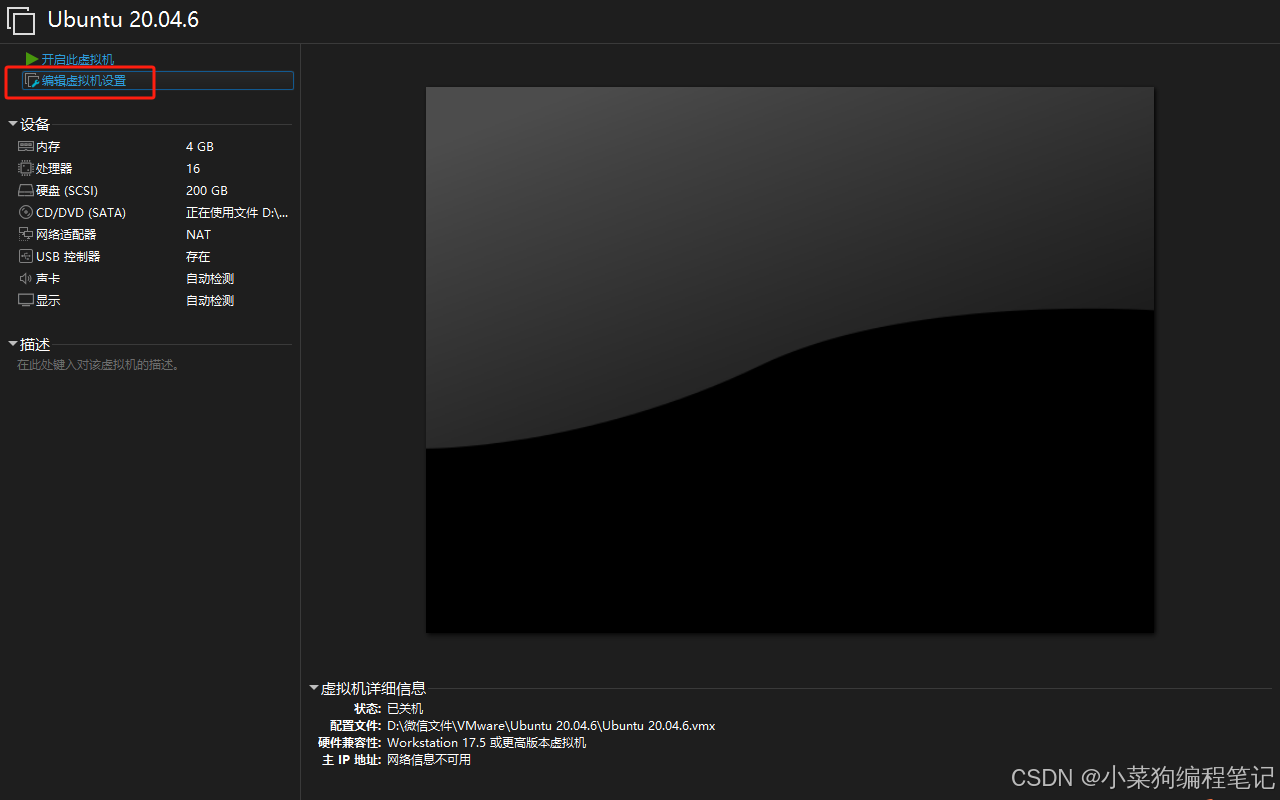Viewport: 1280px width, 800px height.
Task: Select the CD/DVD (SATA) row label
Action: click(81, 212)
